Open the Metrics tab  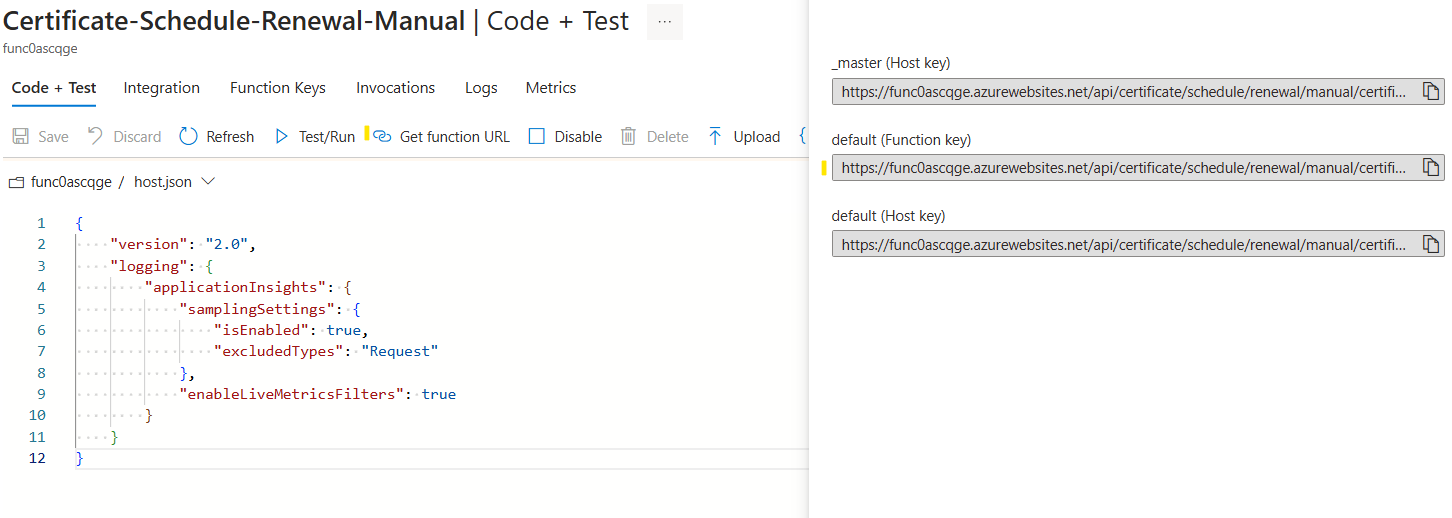[x=551, y=88]
